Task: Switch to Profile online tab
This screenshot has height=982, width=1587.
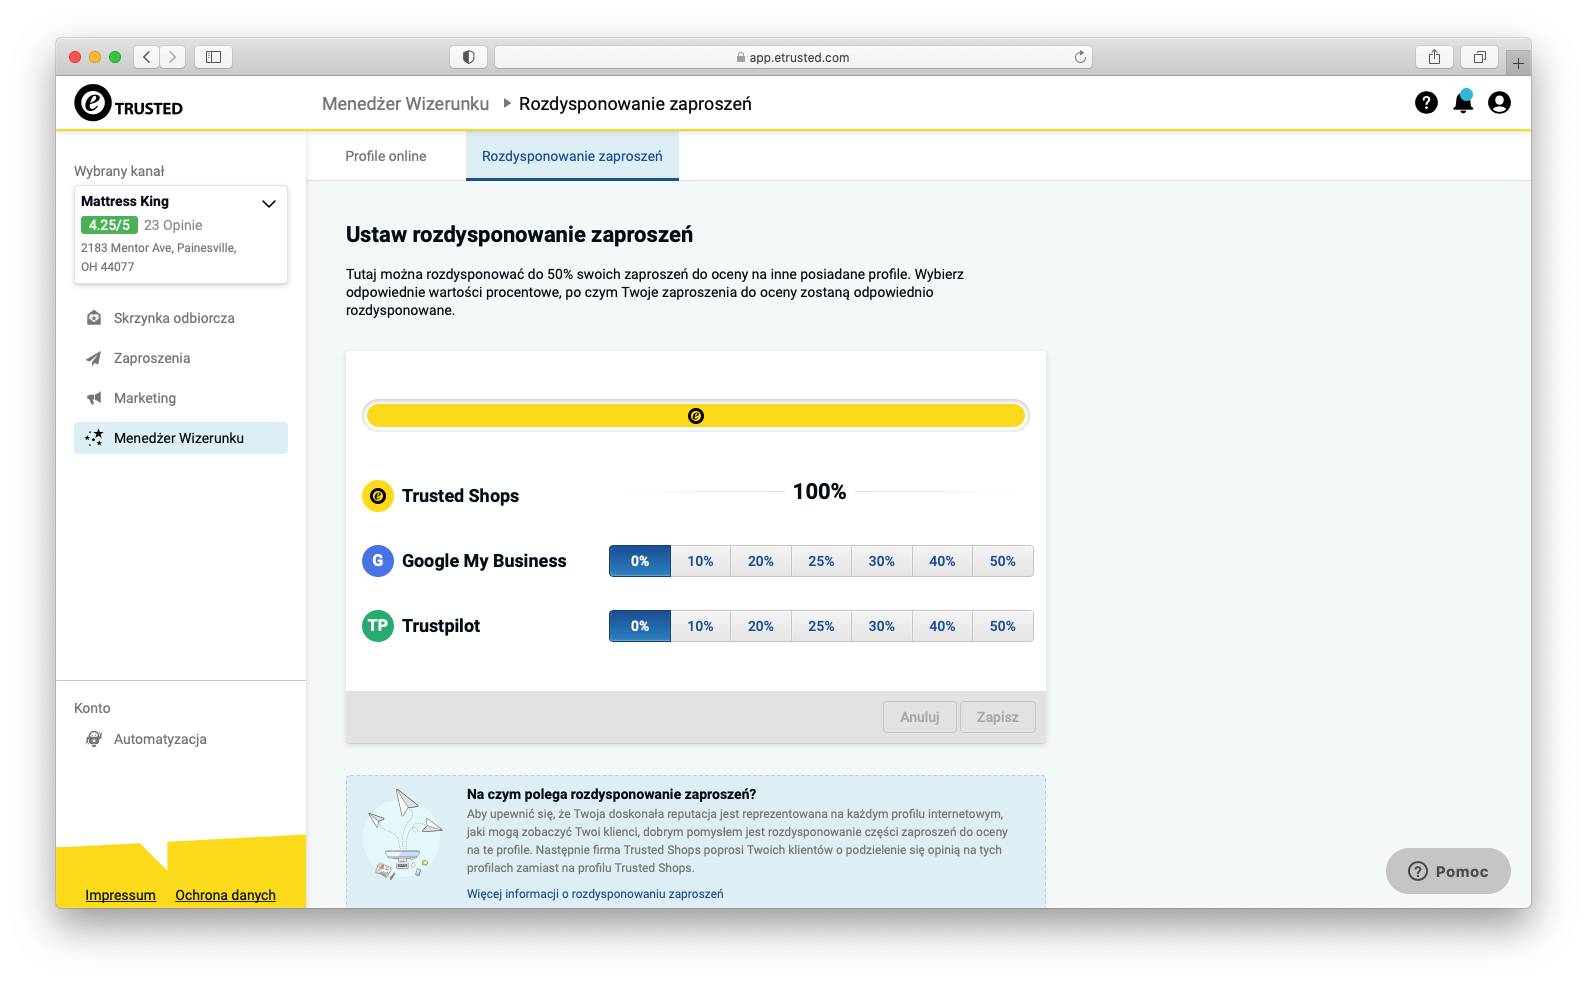Action: (386, 156)
